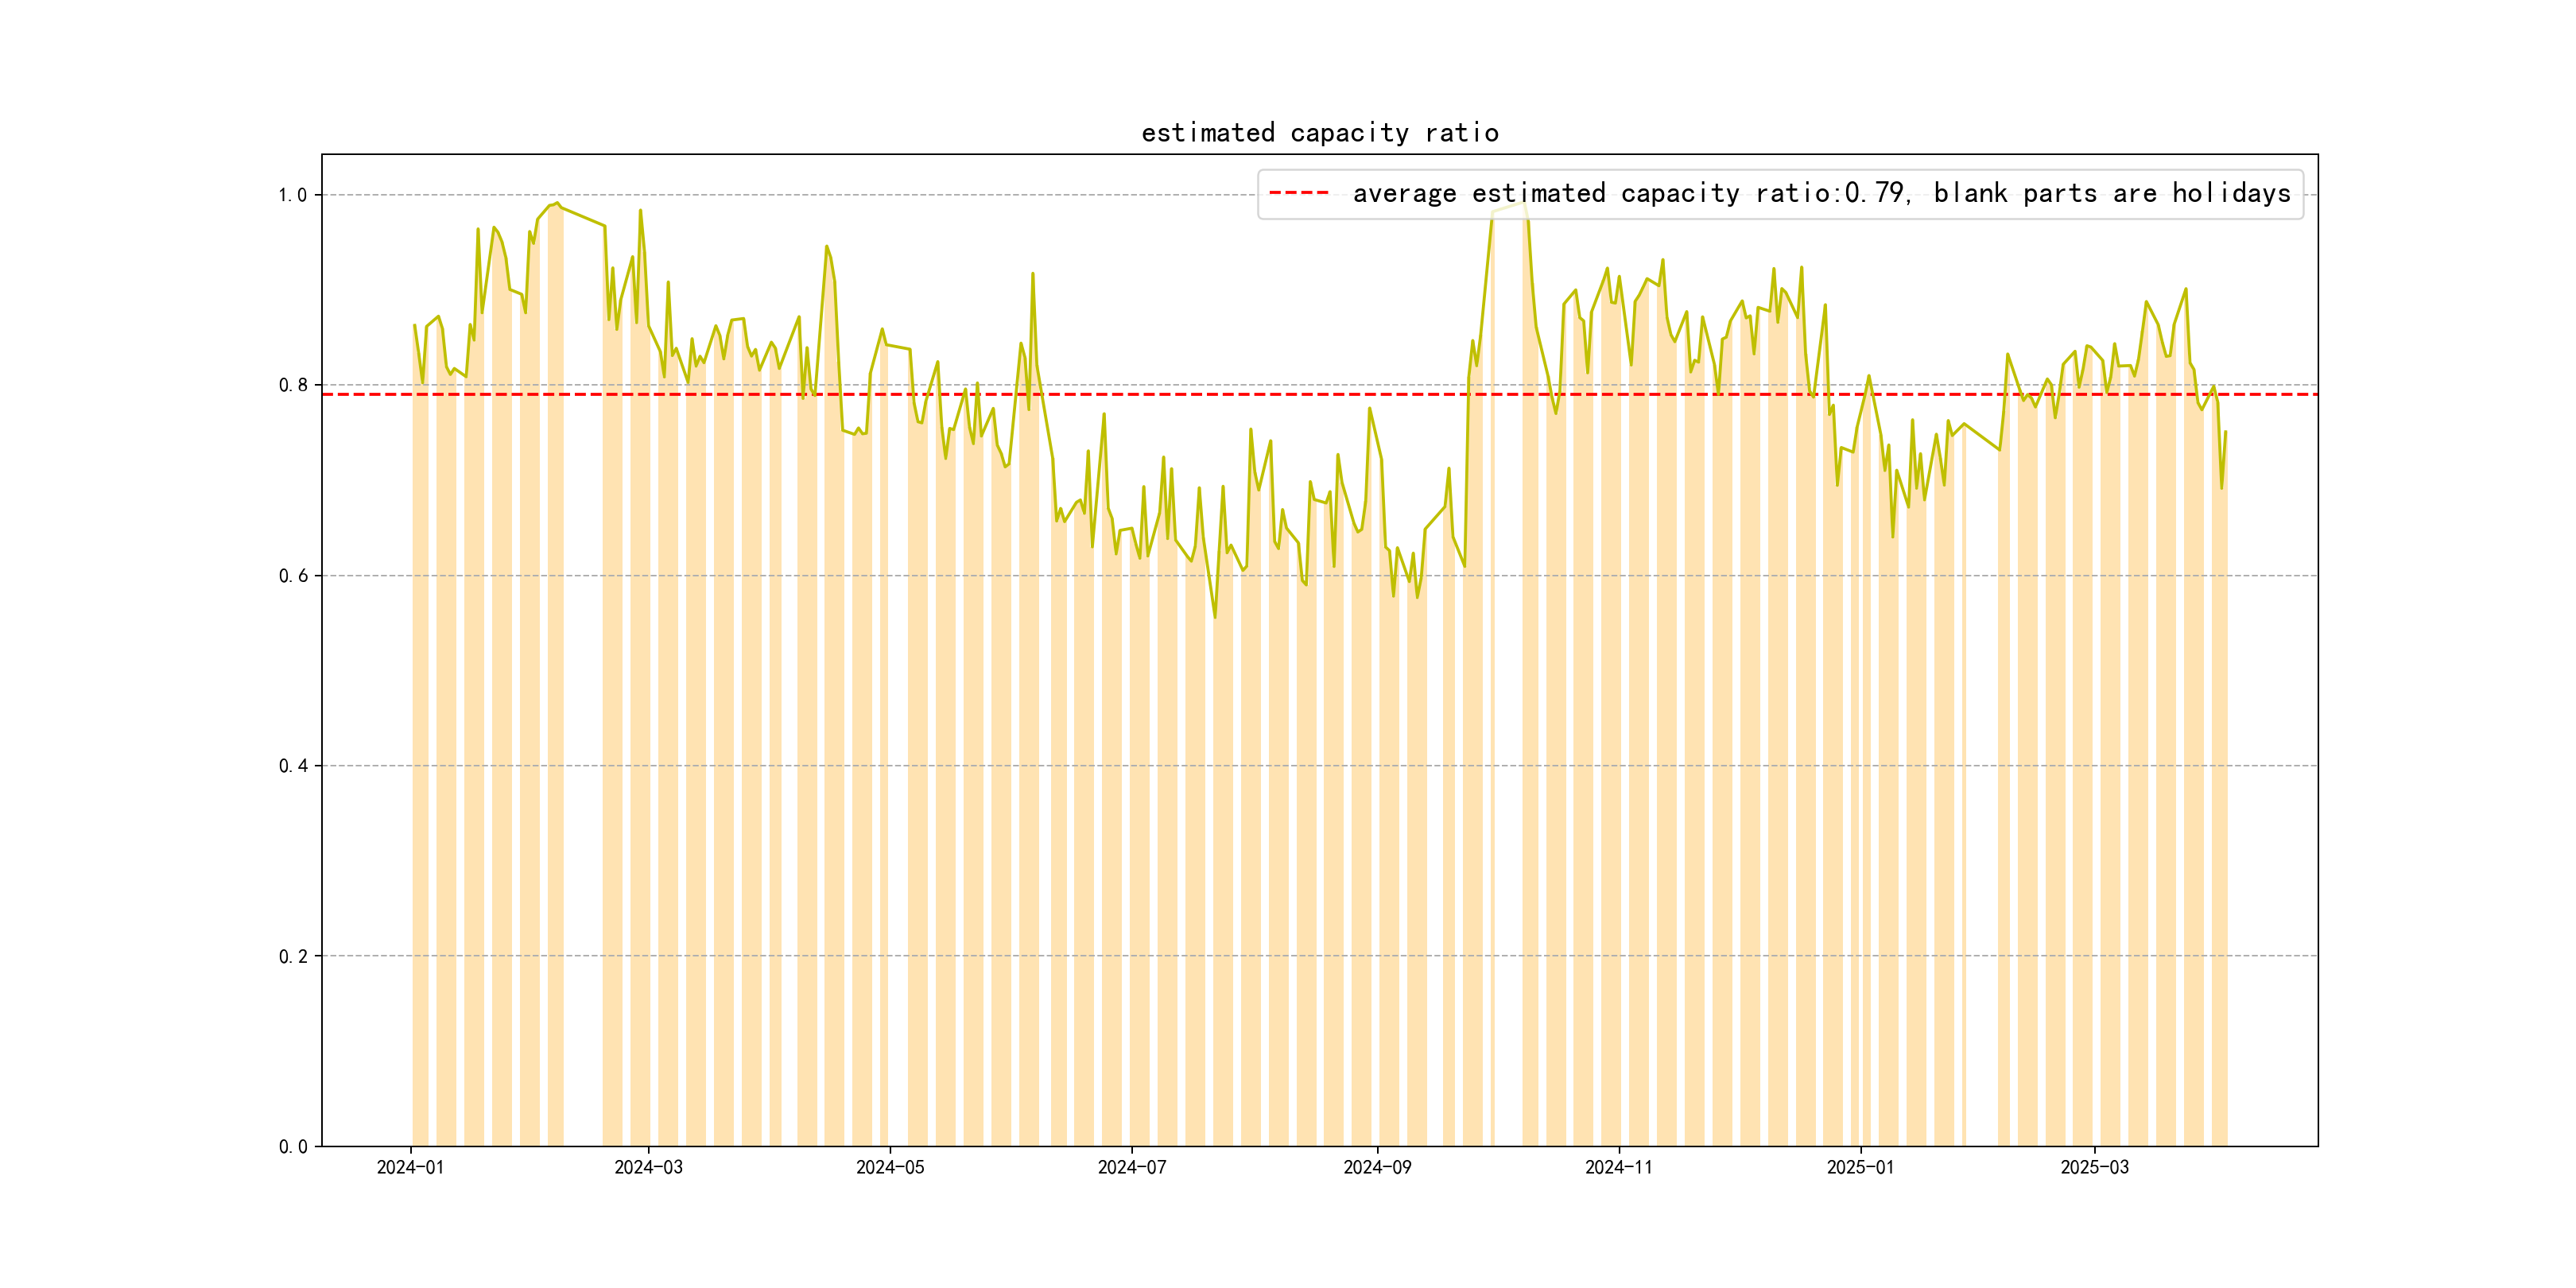The image size is (2576, 1288).
Task: Click the 2025-01 x-axis label
Action: 1860,1167
